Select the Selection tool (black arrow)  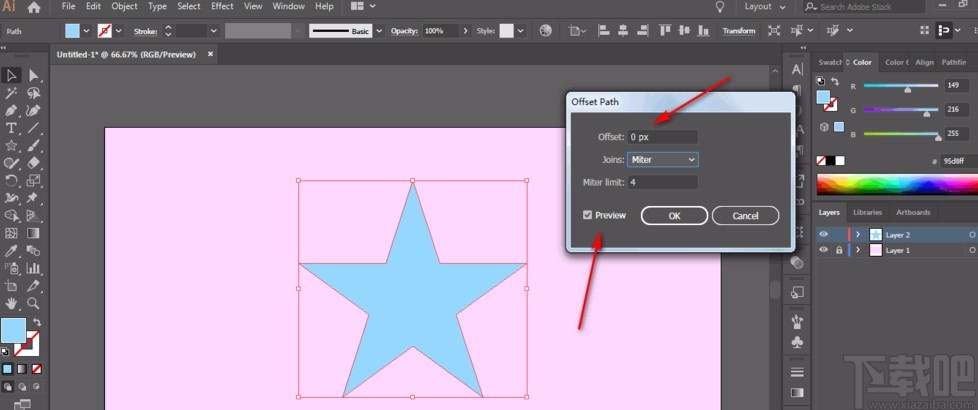(11, 76)
